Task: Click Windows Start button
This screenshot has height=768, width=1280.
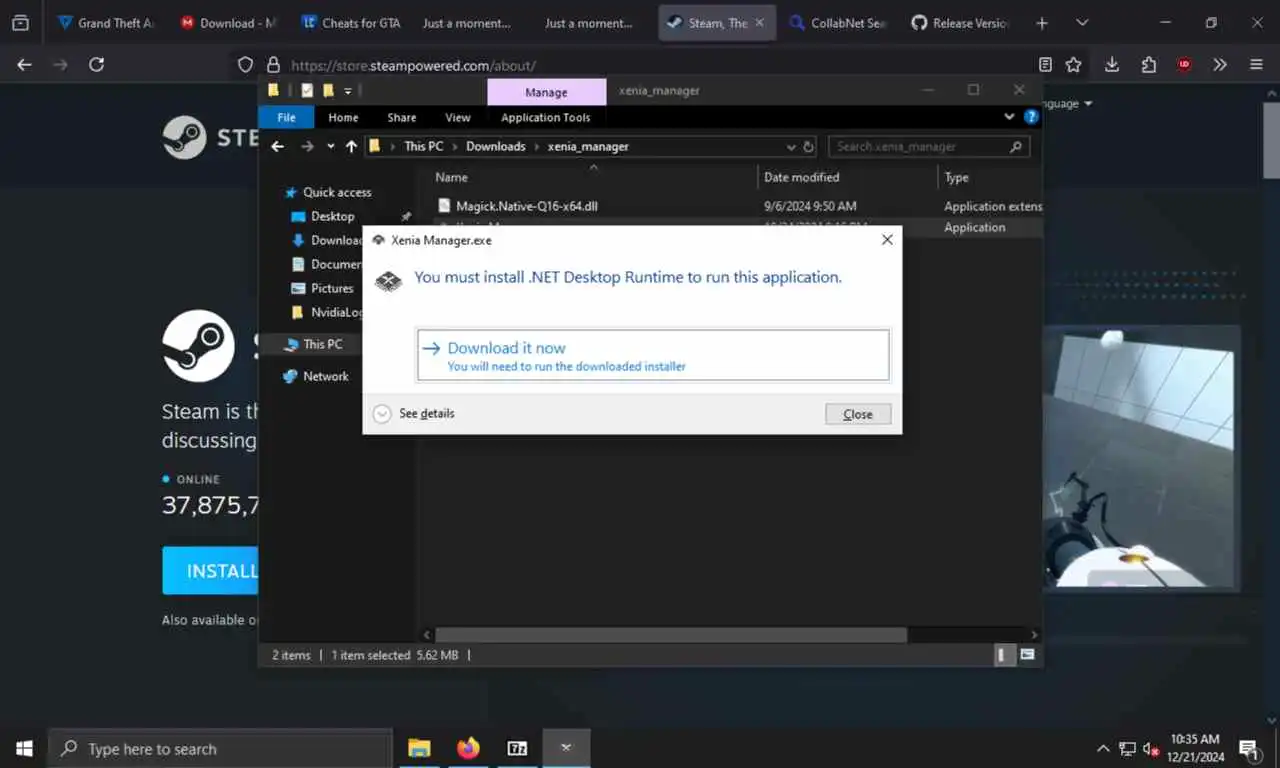Action: tap(24, 748)
